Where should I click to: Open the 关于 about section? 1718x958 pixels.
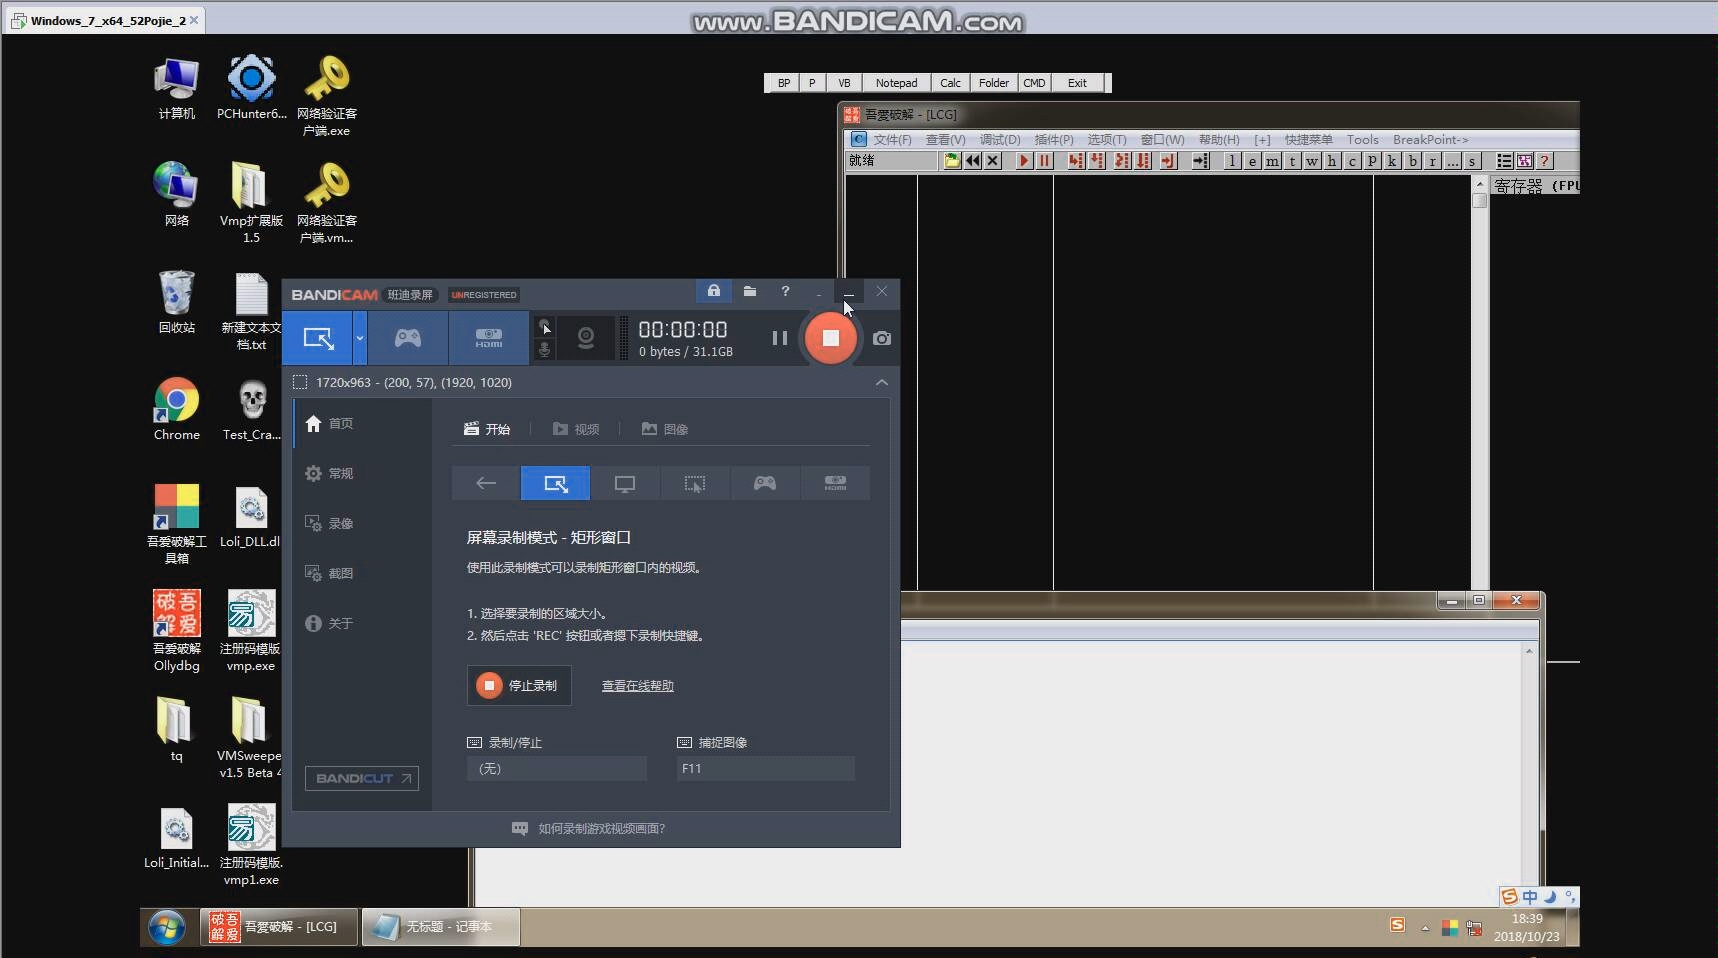329,623
